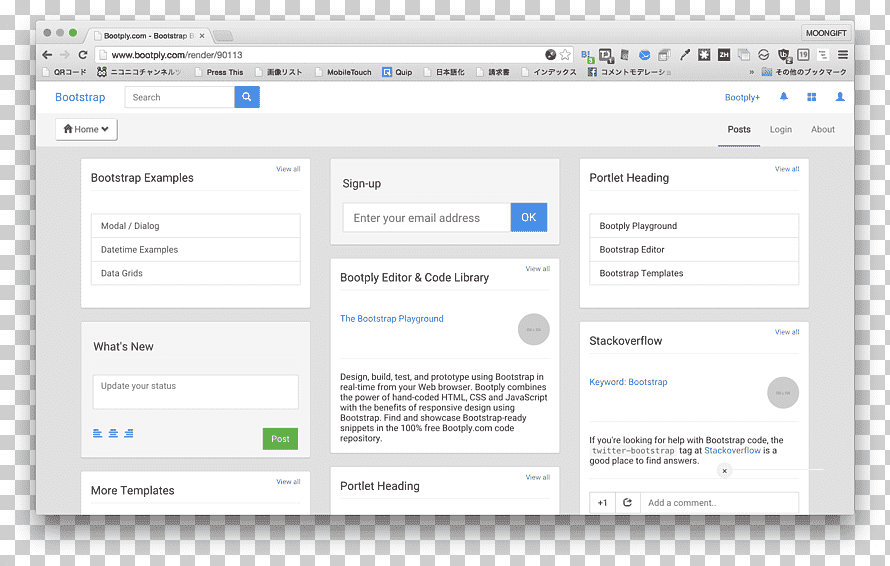Open The Bootstrap Playground link
The image size is (890, 566).
pyautogui.click(x=392, y=318)
